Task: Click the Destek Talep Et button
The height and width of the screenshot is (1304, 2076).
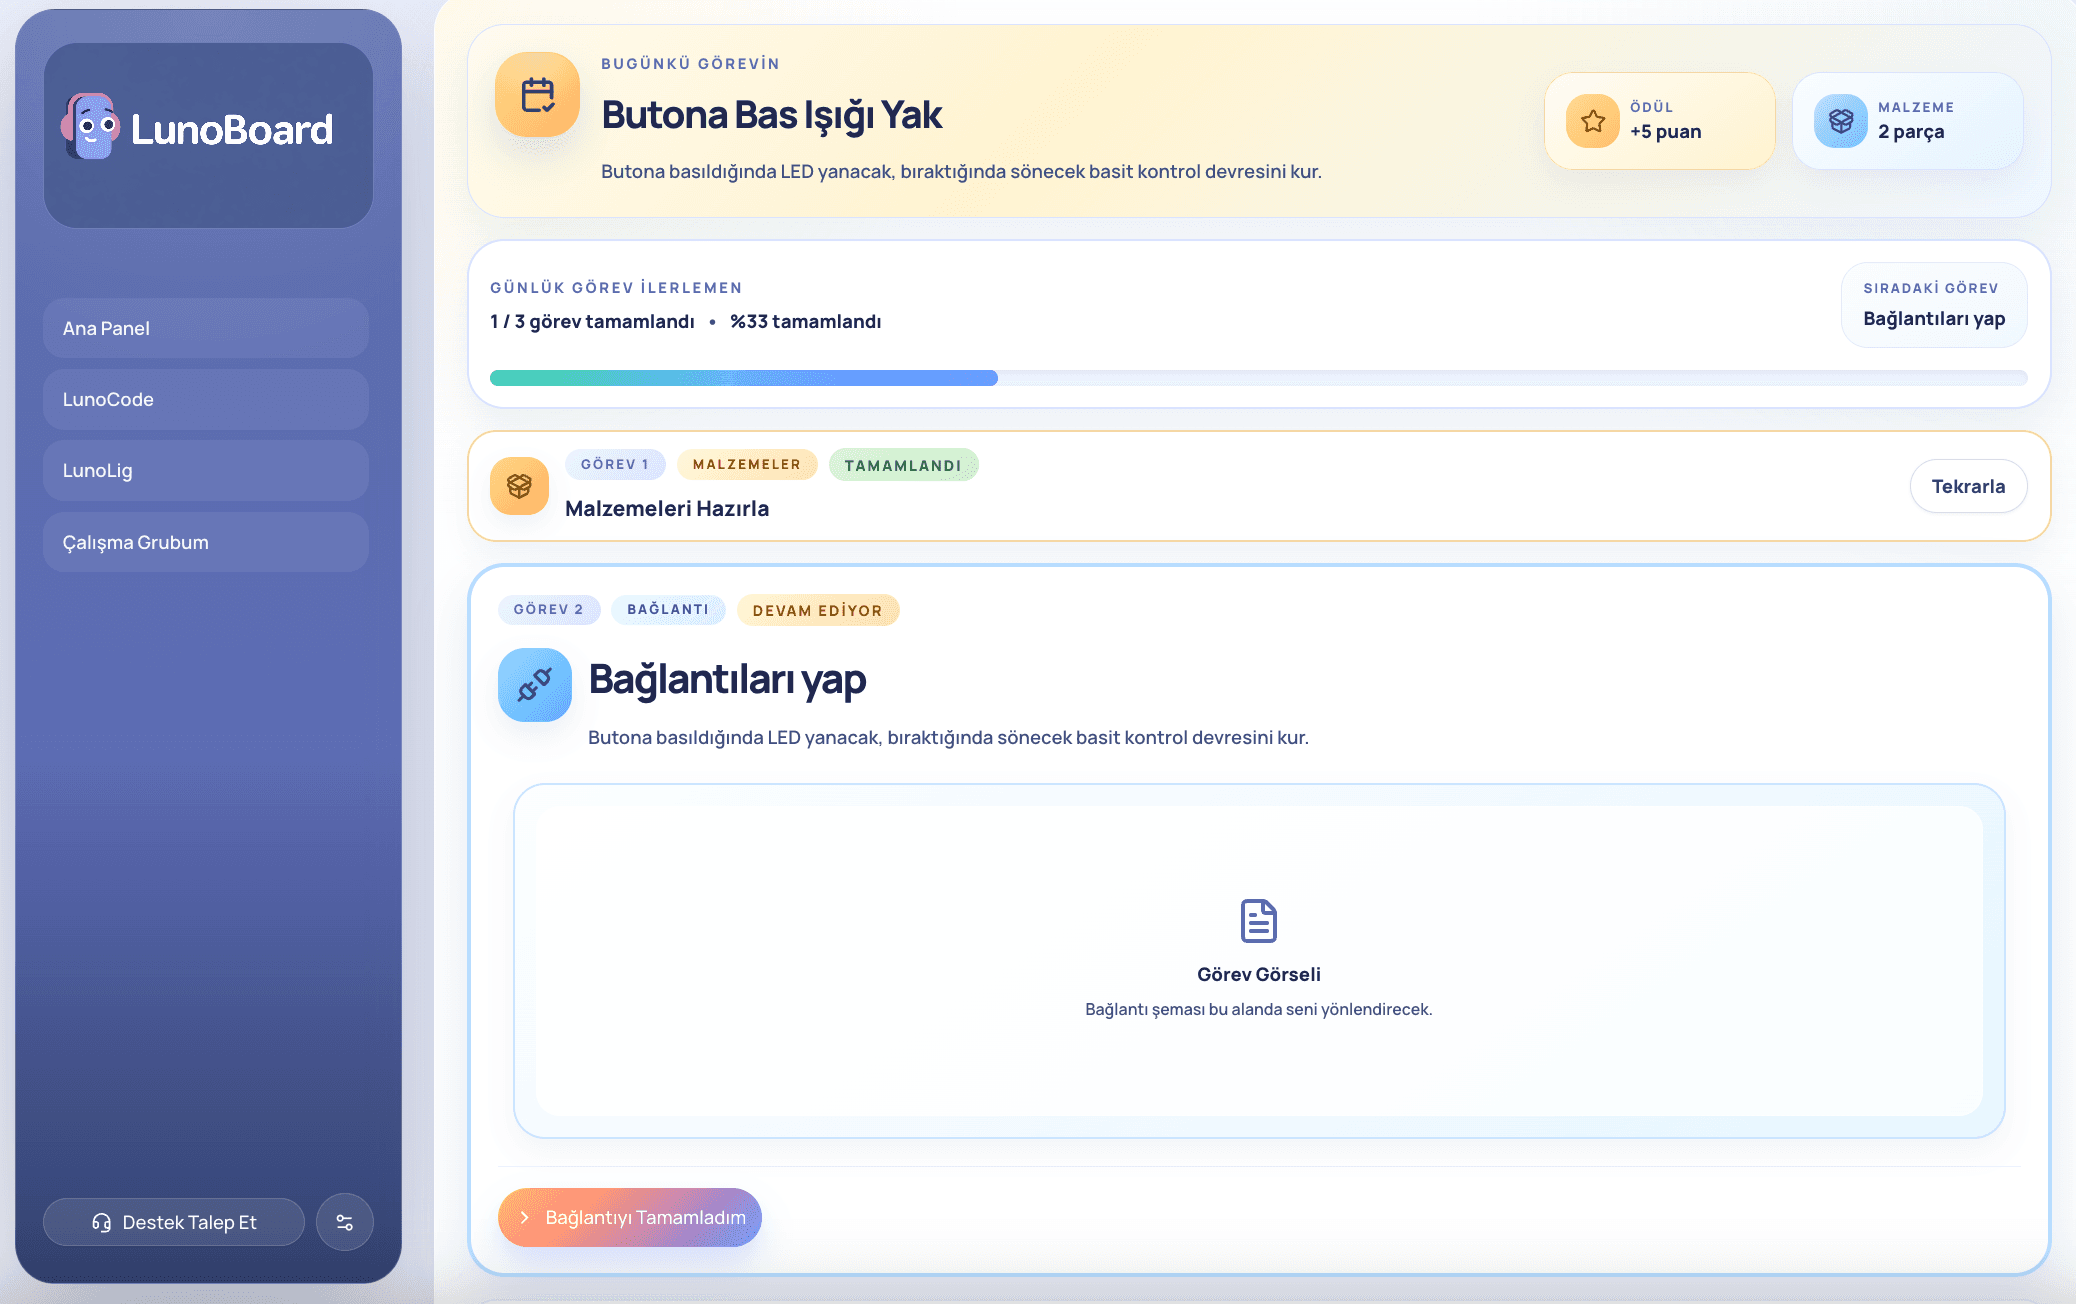Action: coord(174,1222)
